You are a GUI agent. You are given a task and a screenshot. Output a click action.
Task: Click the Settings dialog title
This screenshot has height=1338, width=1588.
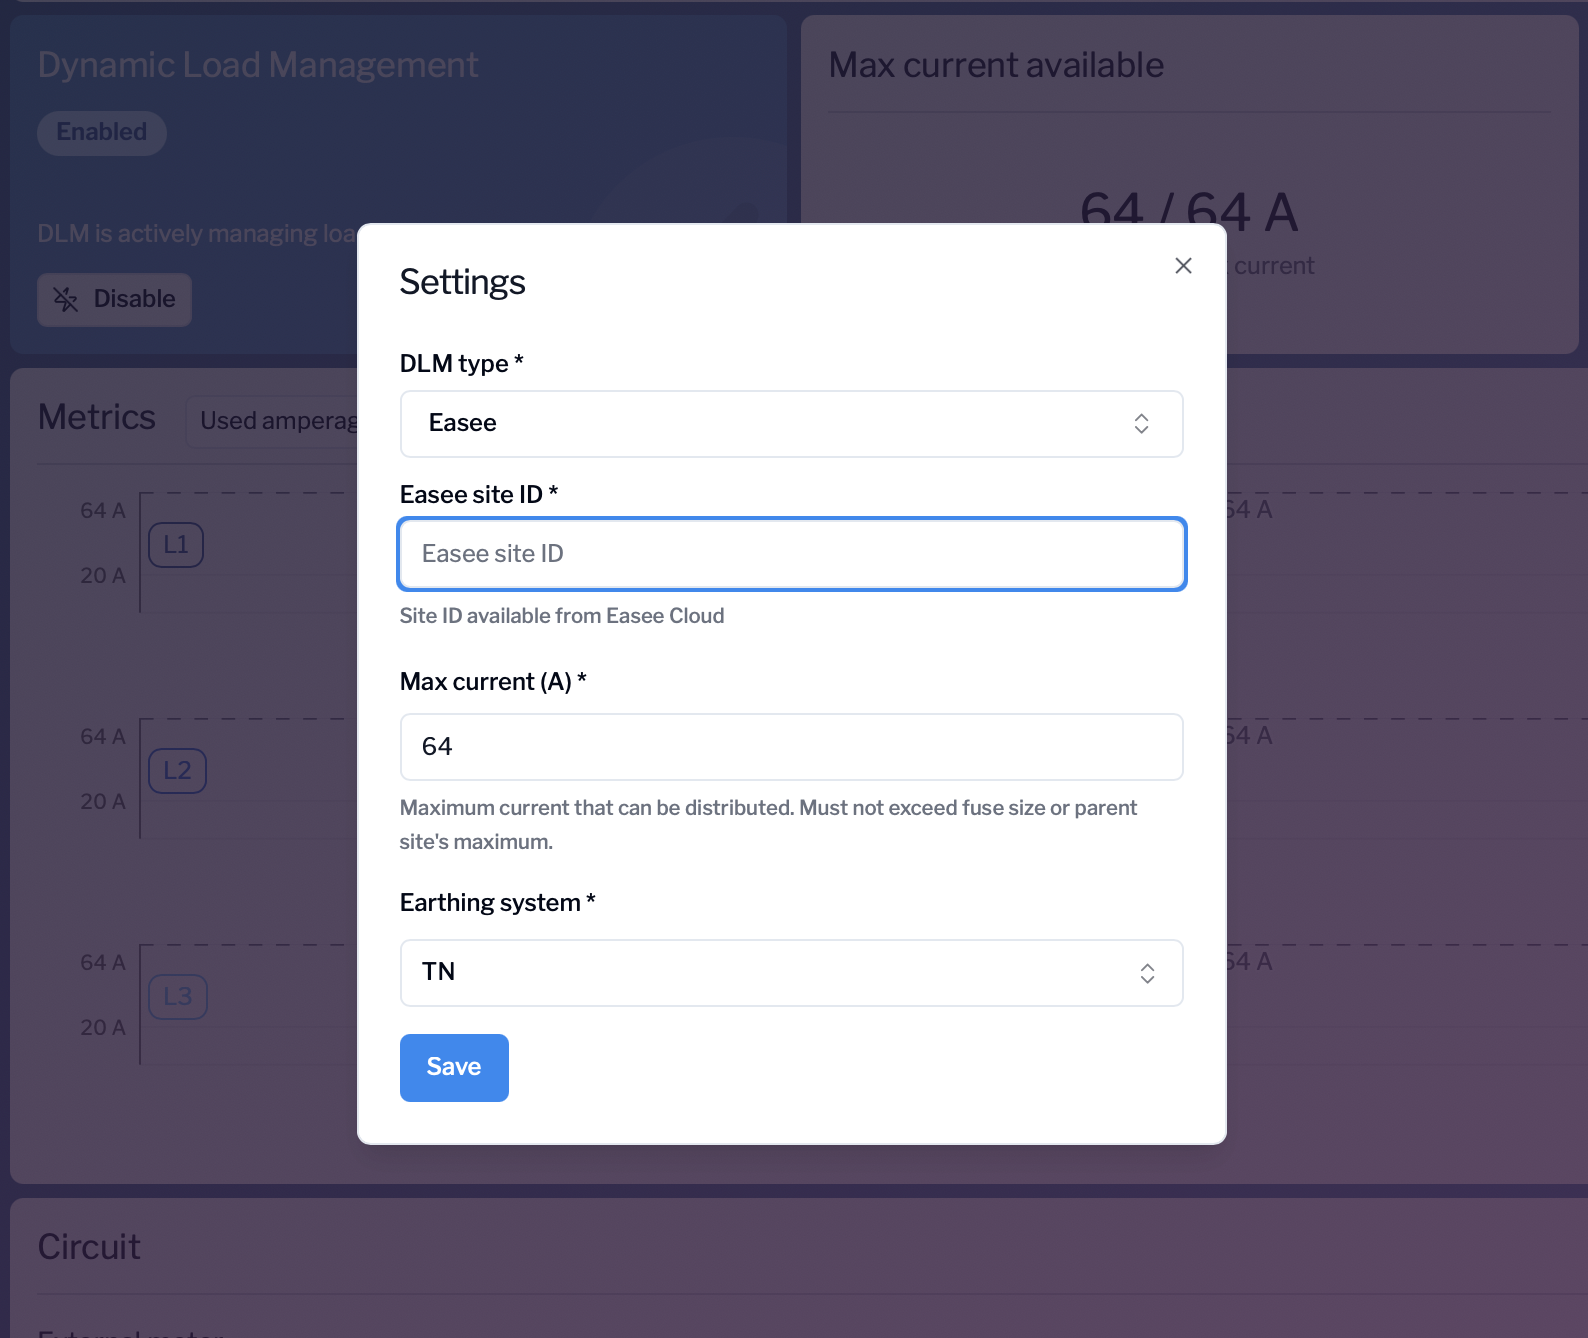pyautogui.click(x=462, y=282)
